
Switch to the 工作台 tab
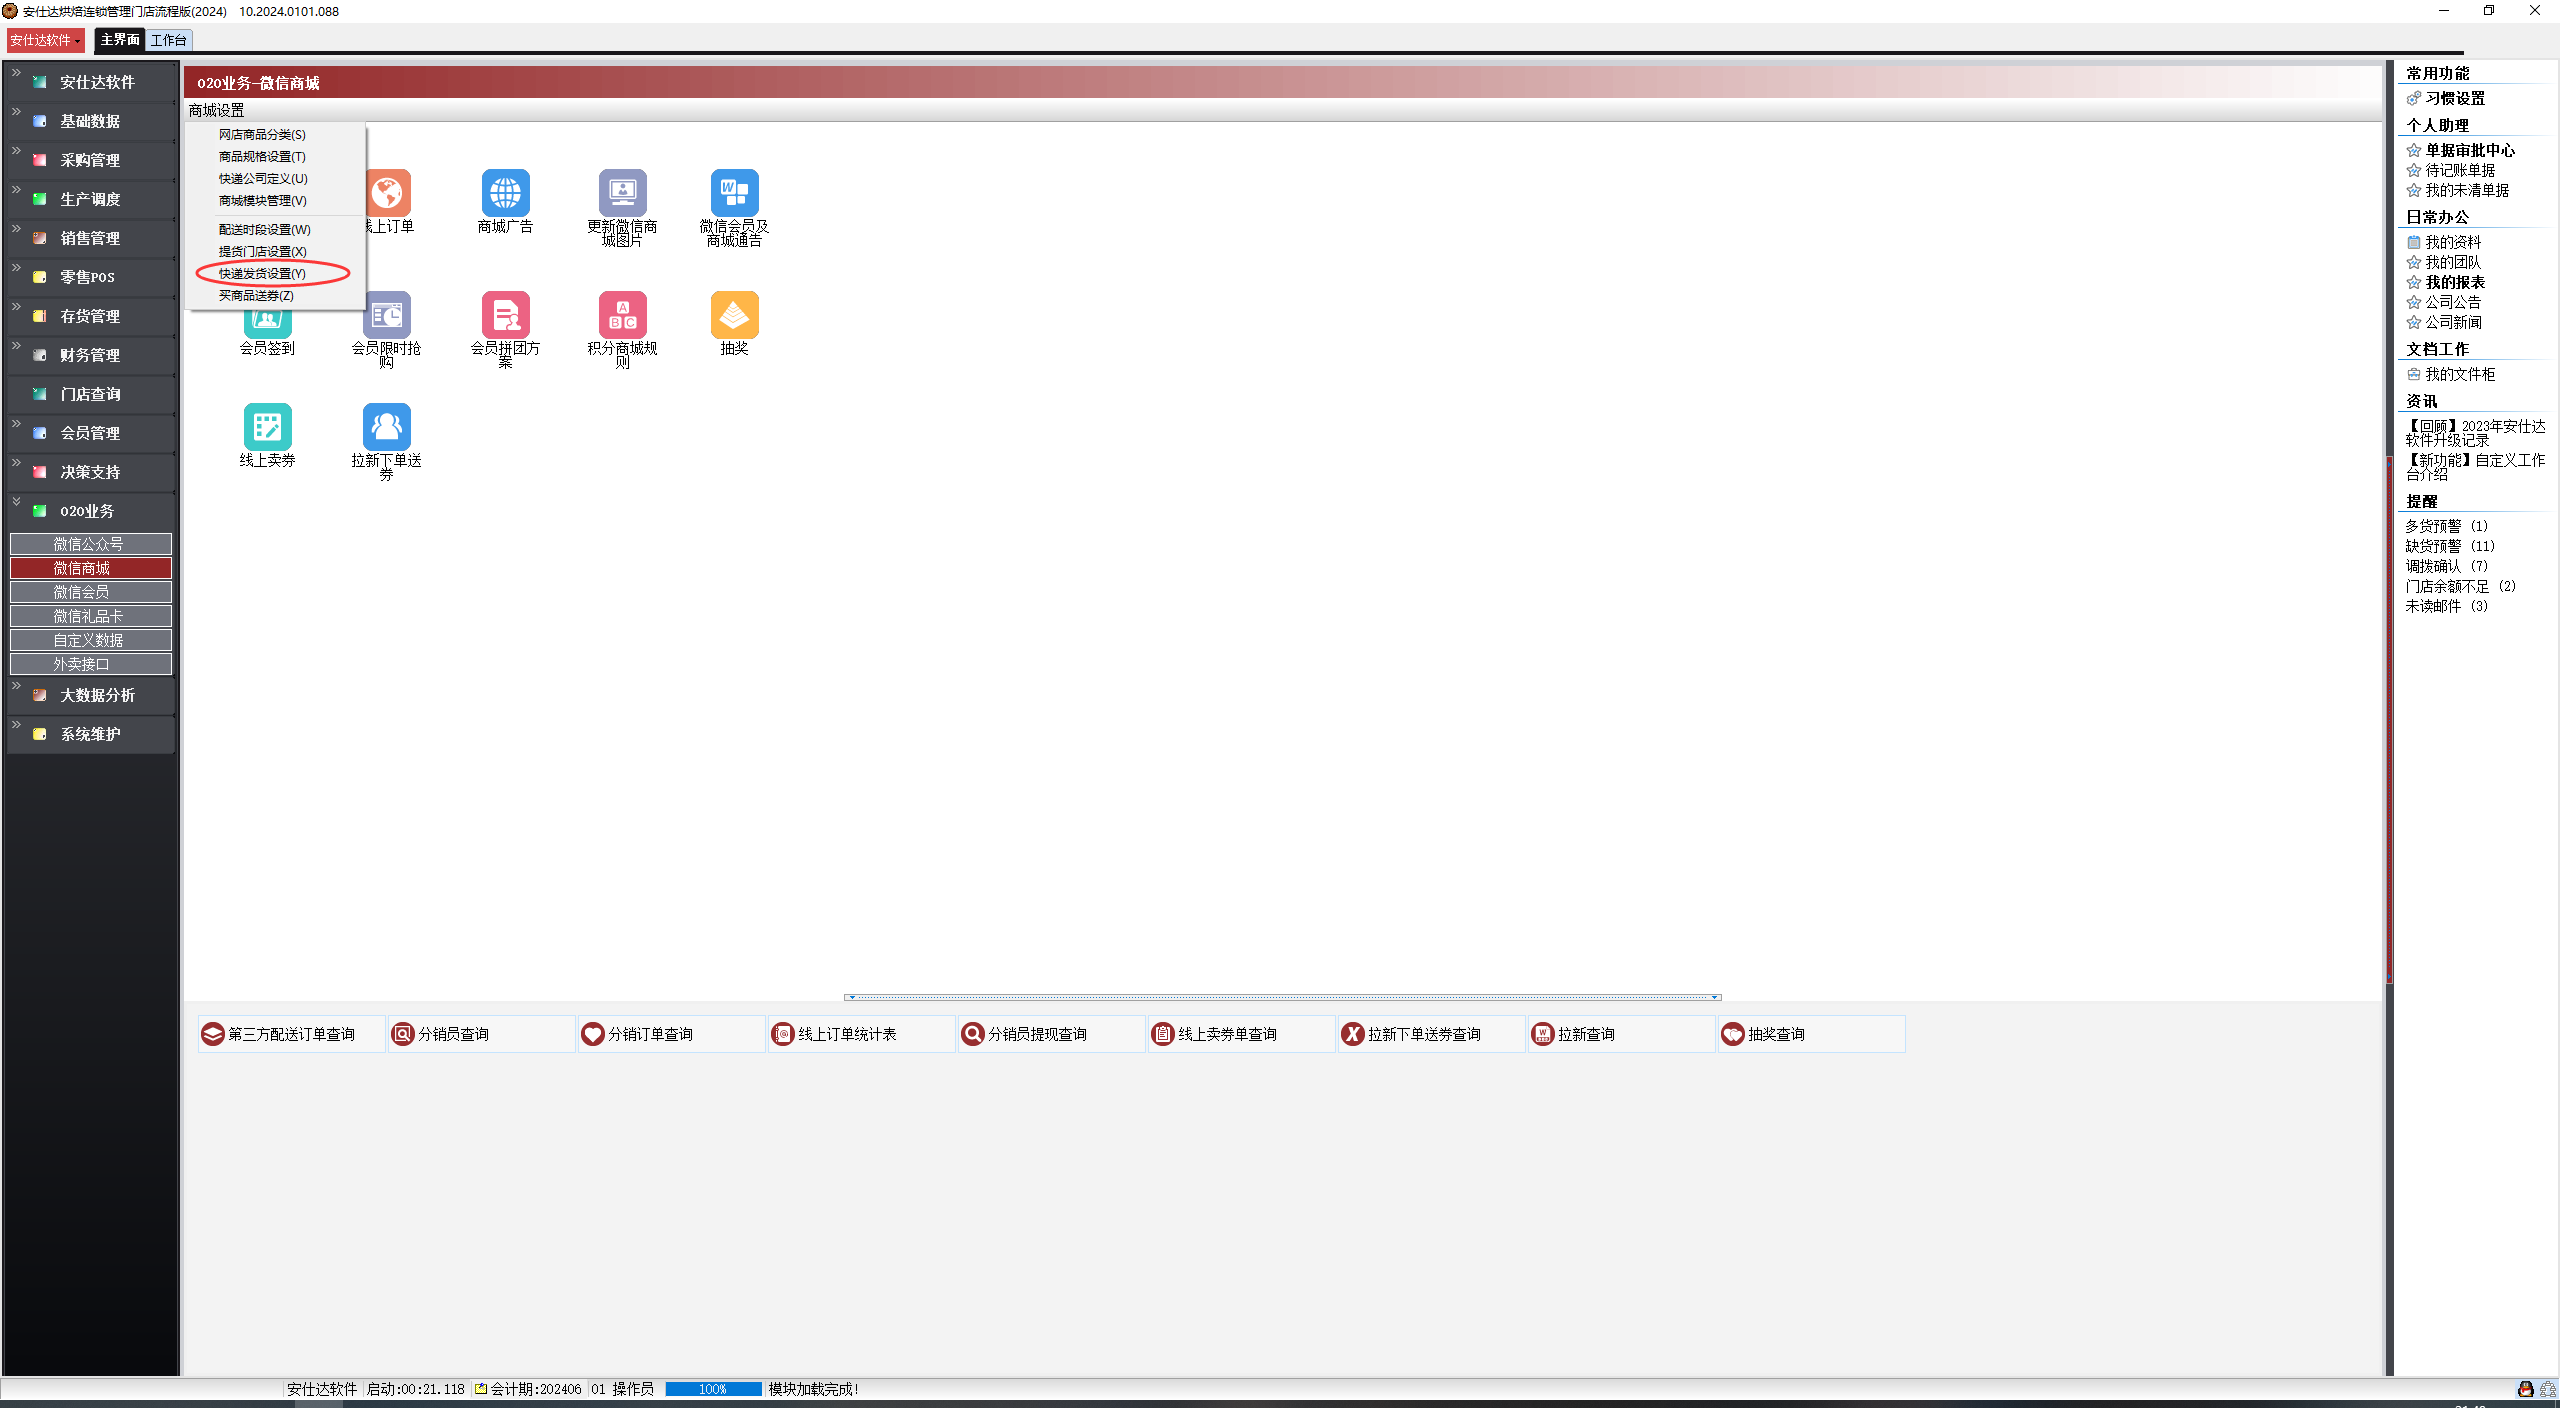[x=168, y=40]
